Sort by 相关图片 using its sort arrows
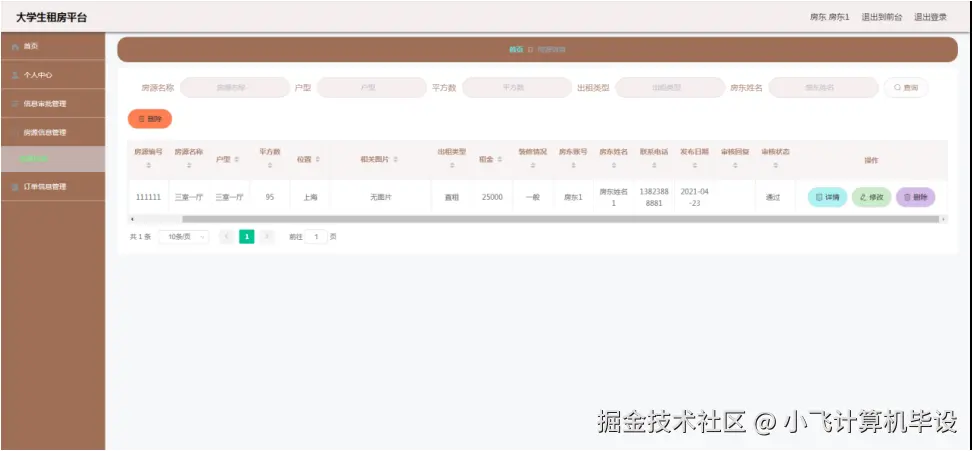 coord(395,159)
